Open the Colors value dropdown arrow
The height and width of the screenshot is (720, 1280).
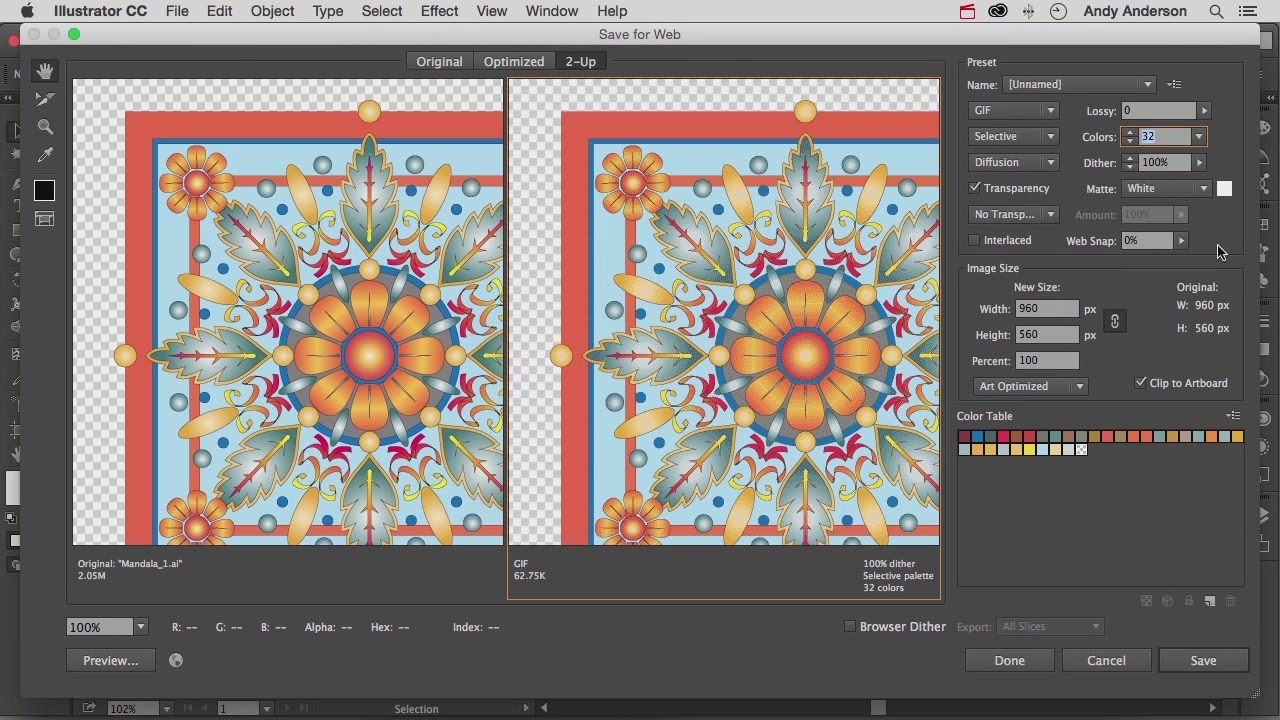[1199, 137]
